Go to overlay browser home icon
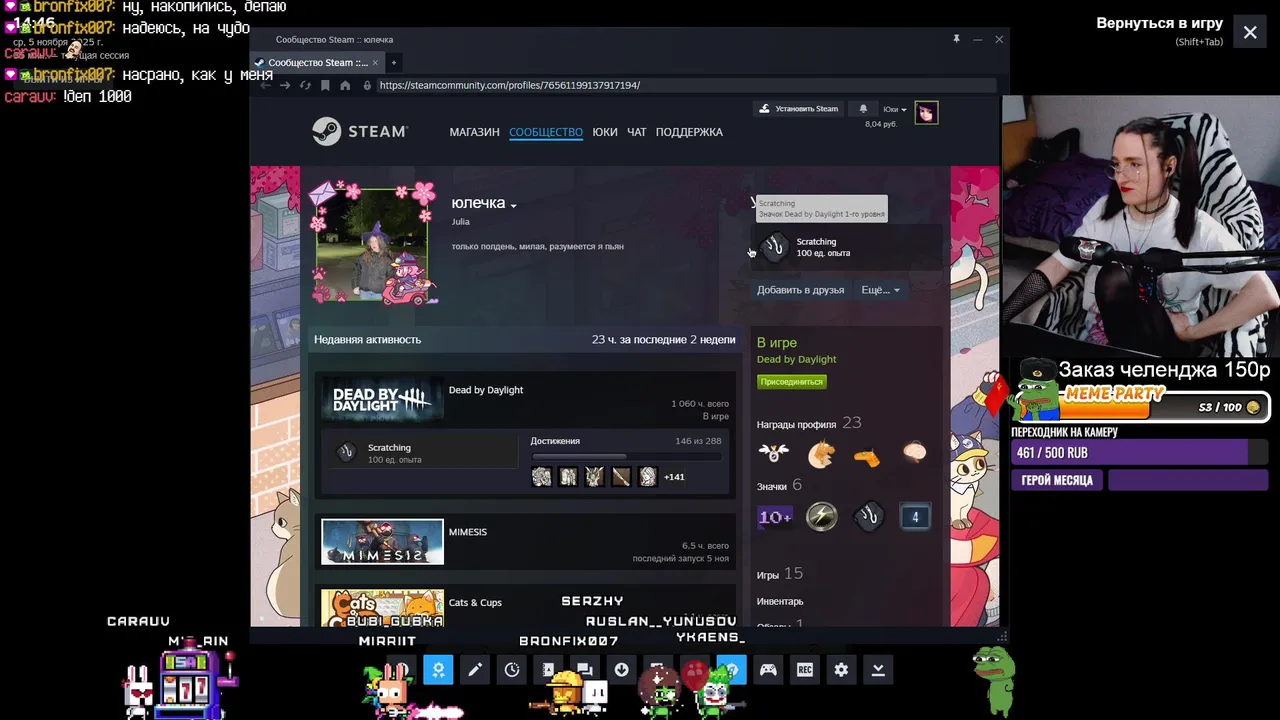1280x720 pixels. click(345, 86)
